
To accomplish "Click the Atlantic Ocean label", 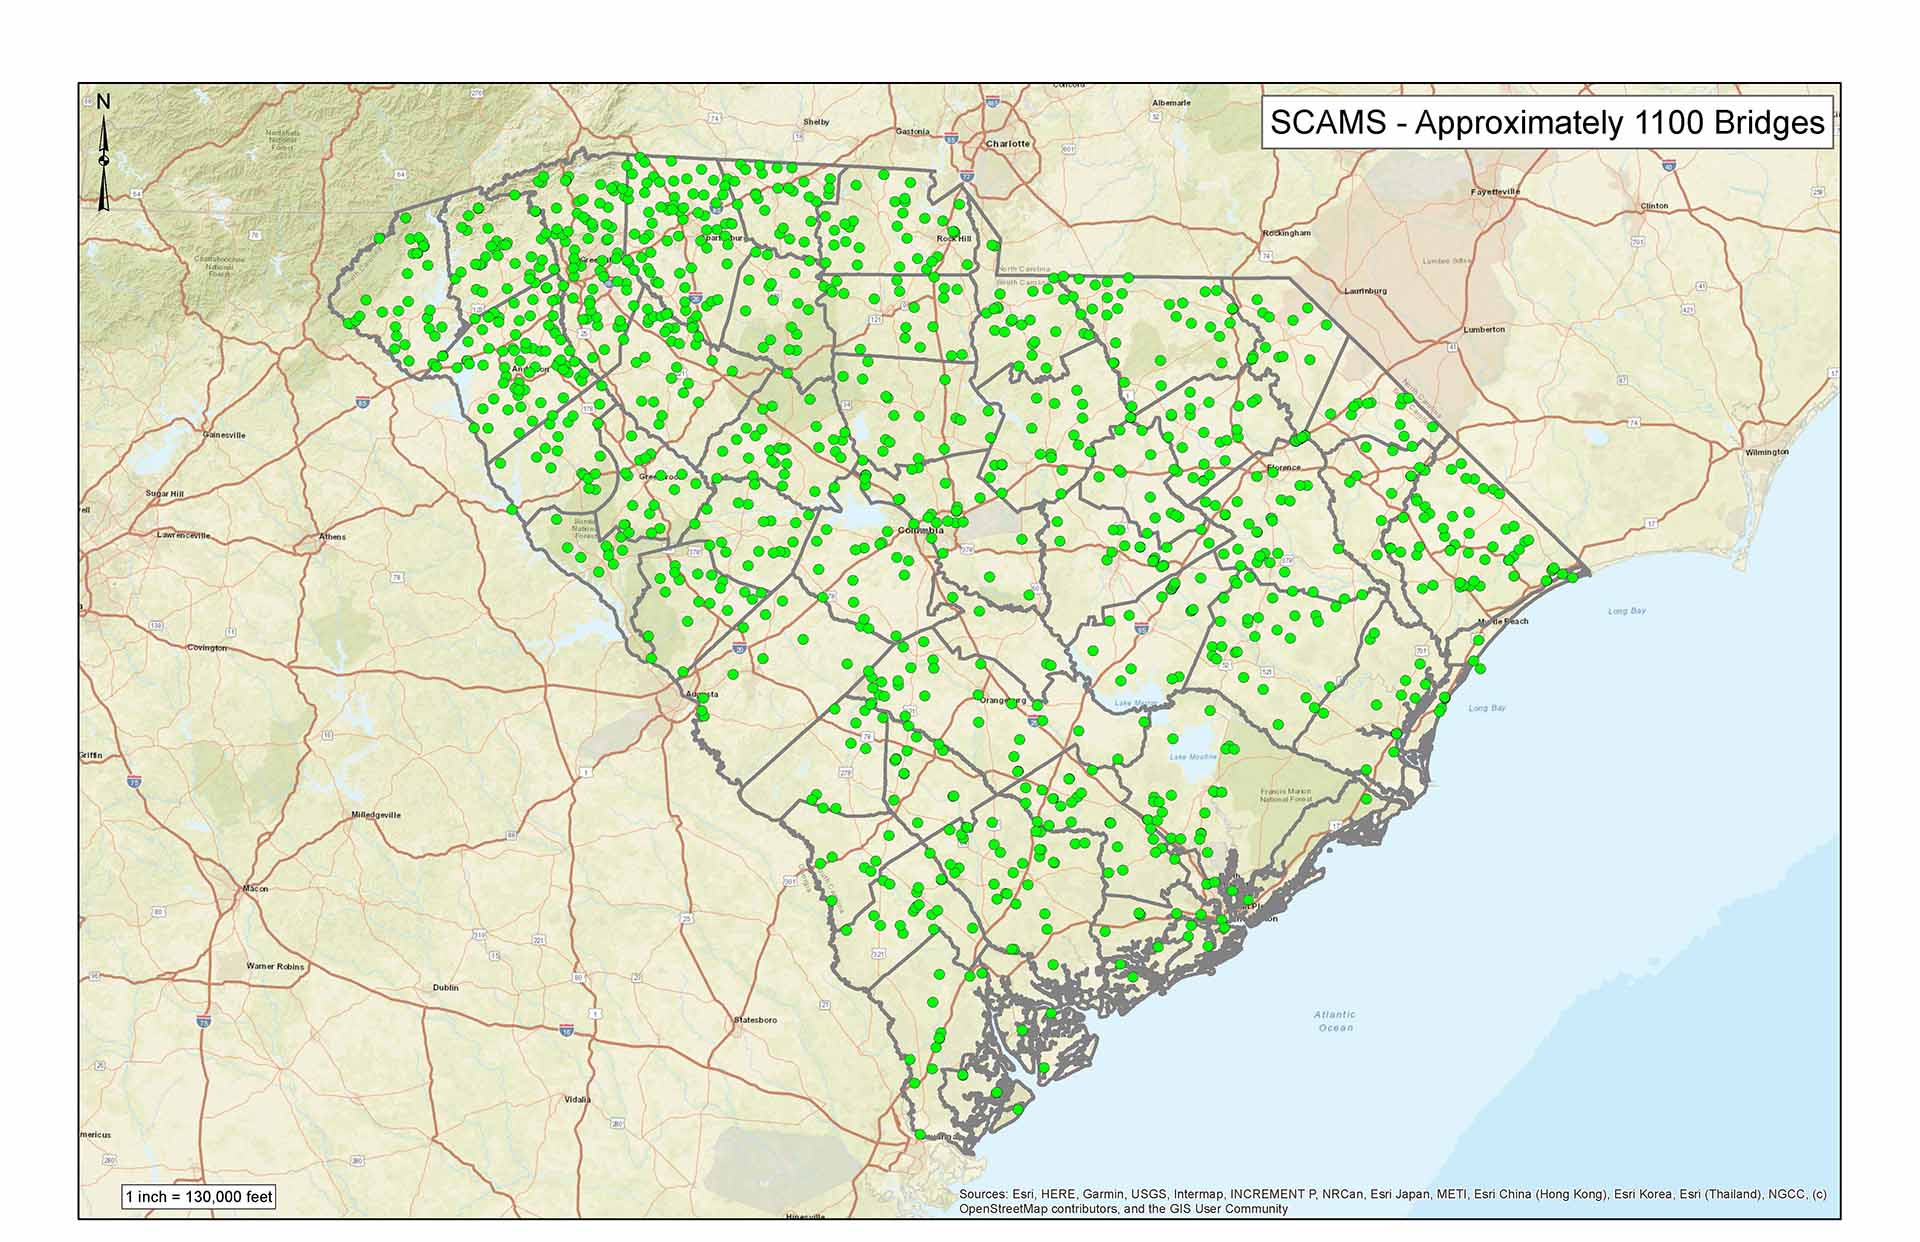I will 1335,1021.
